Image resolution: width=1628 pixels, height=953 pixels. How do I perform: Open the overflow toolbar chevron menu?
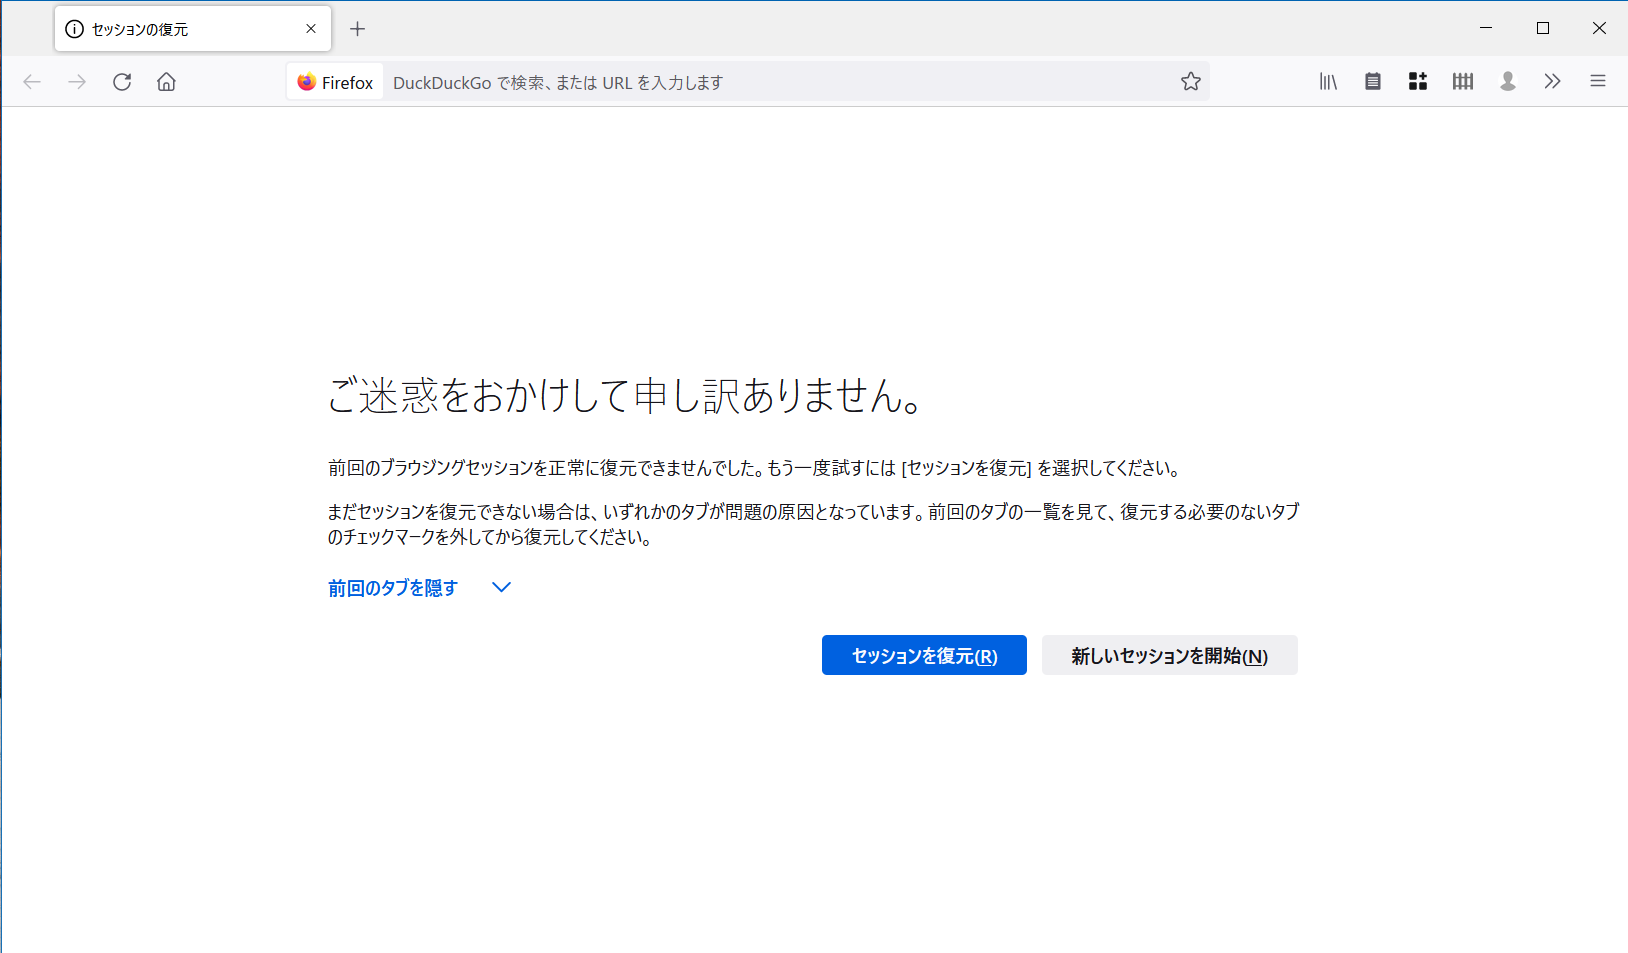[x=1553, y=81]
